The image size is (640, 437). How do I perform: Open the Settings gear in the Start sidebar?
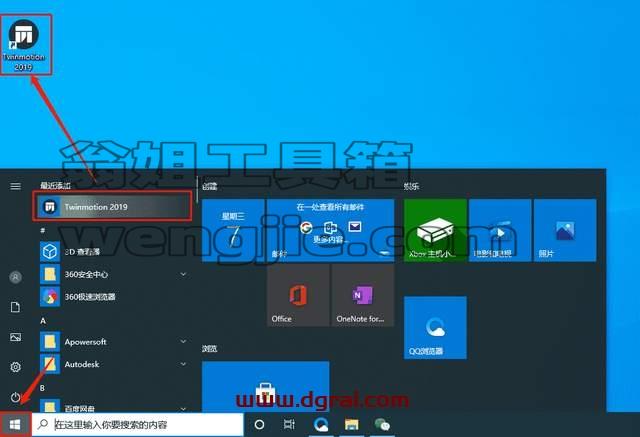16,367
